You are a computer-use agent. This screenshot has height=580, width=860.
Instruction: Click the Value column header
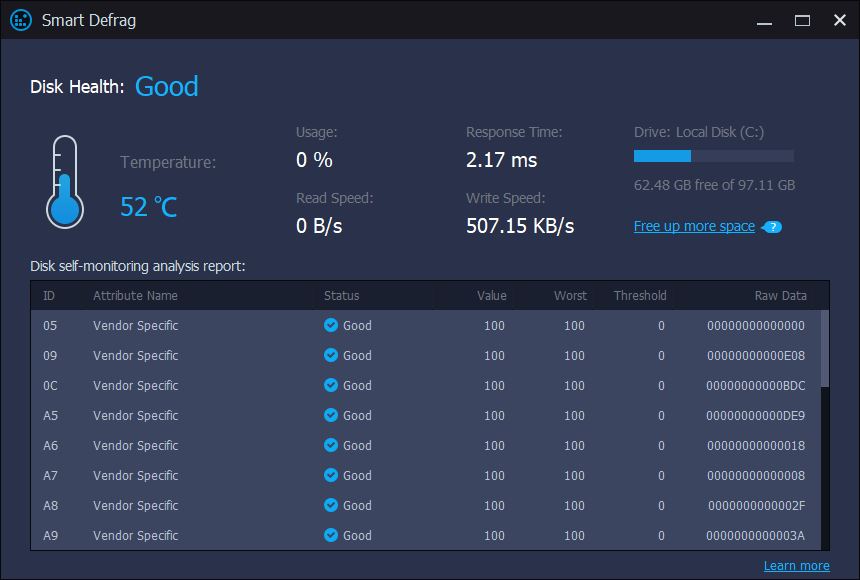click(492, 296)
